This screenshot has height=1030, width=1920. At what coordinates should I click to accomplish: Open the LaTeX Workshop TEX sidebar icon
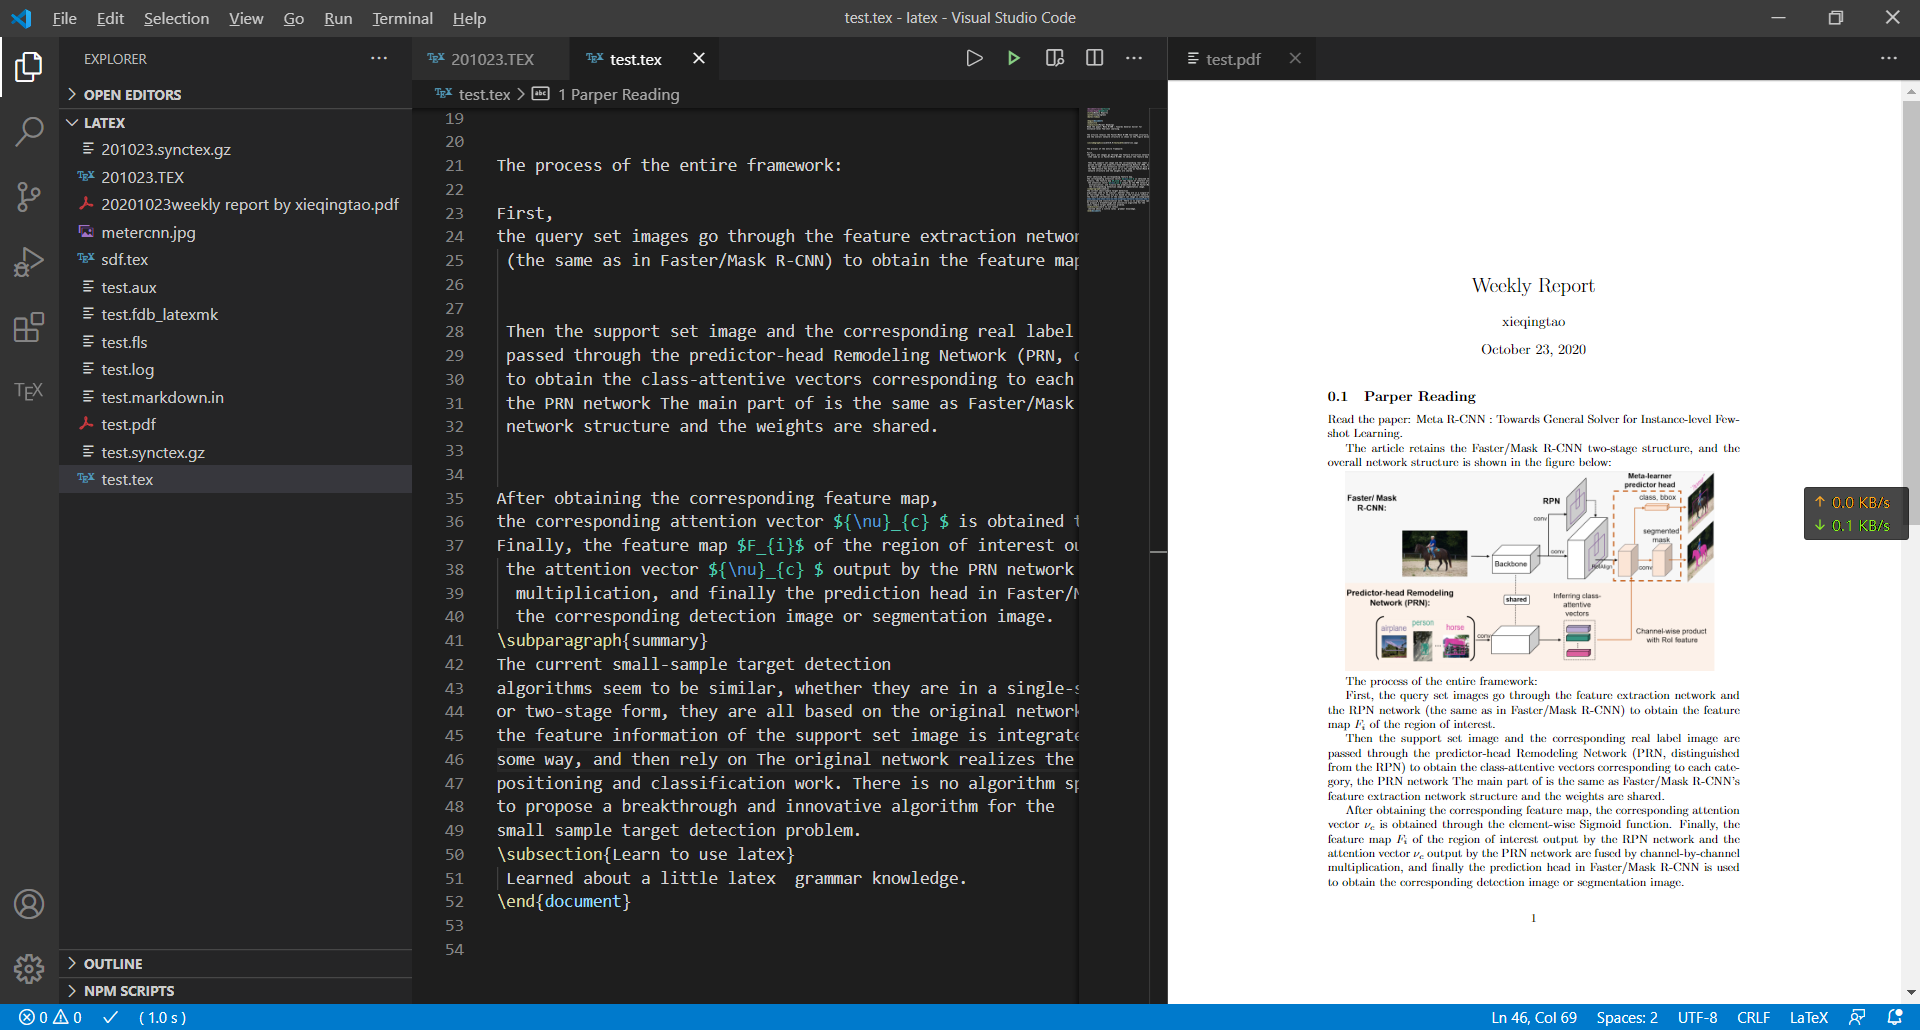[x=29, y=390]
